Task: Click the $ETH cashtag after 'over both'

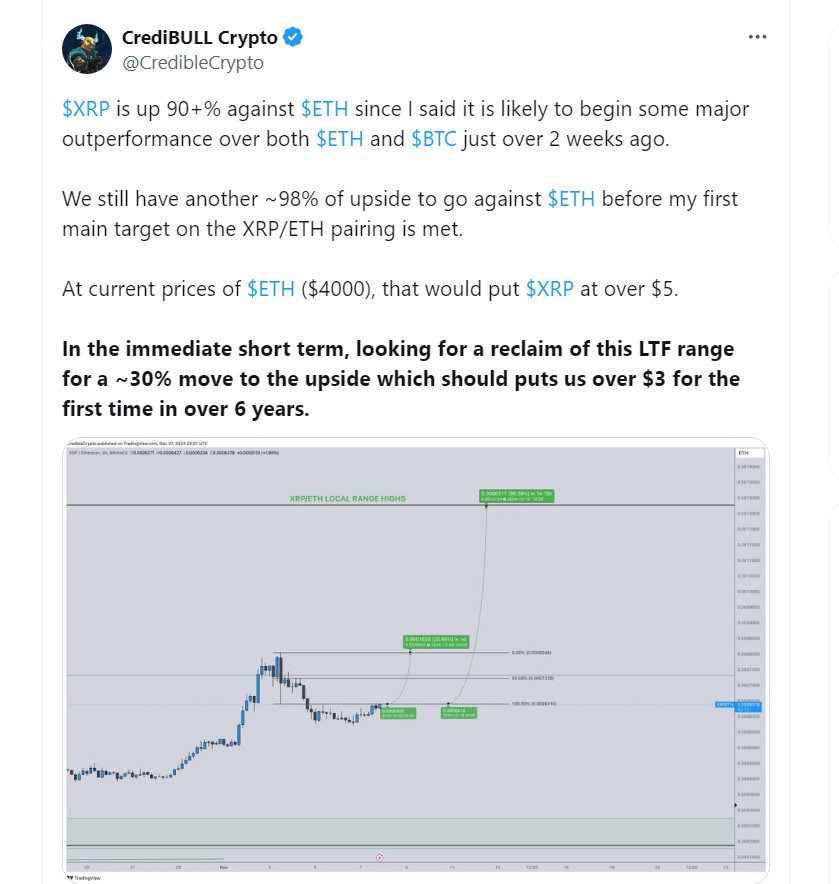Action: 340,139
